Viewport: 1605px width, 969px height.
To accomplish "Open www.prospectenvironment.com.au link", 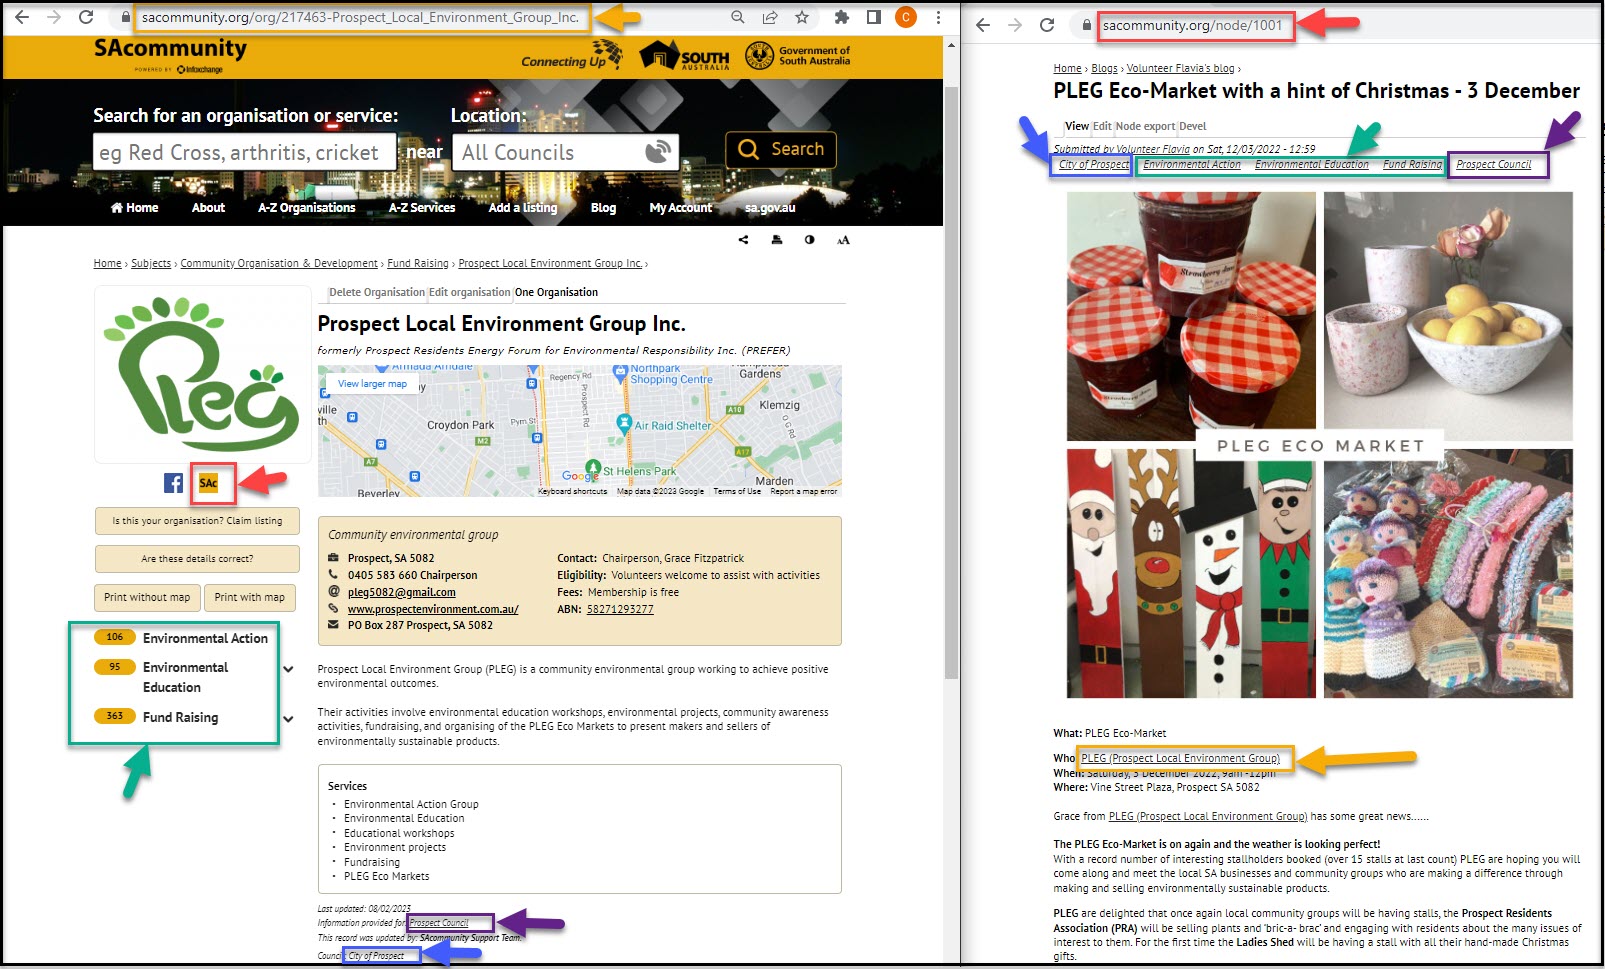I will [x=433, y=609].
